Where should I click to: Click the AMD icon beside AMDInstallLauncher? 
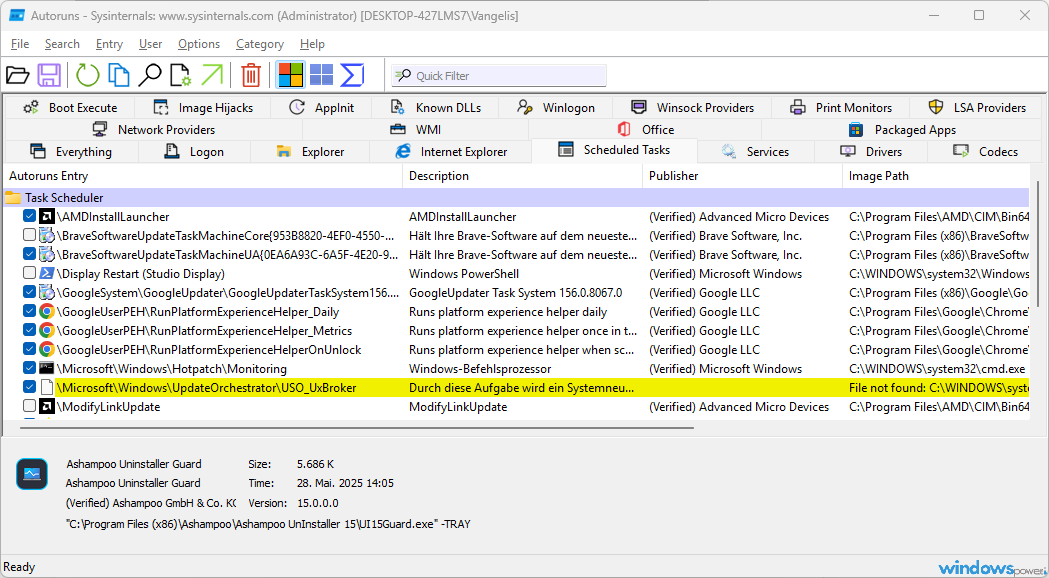coord(47,217)
